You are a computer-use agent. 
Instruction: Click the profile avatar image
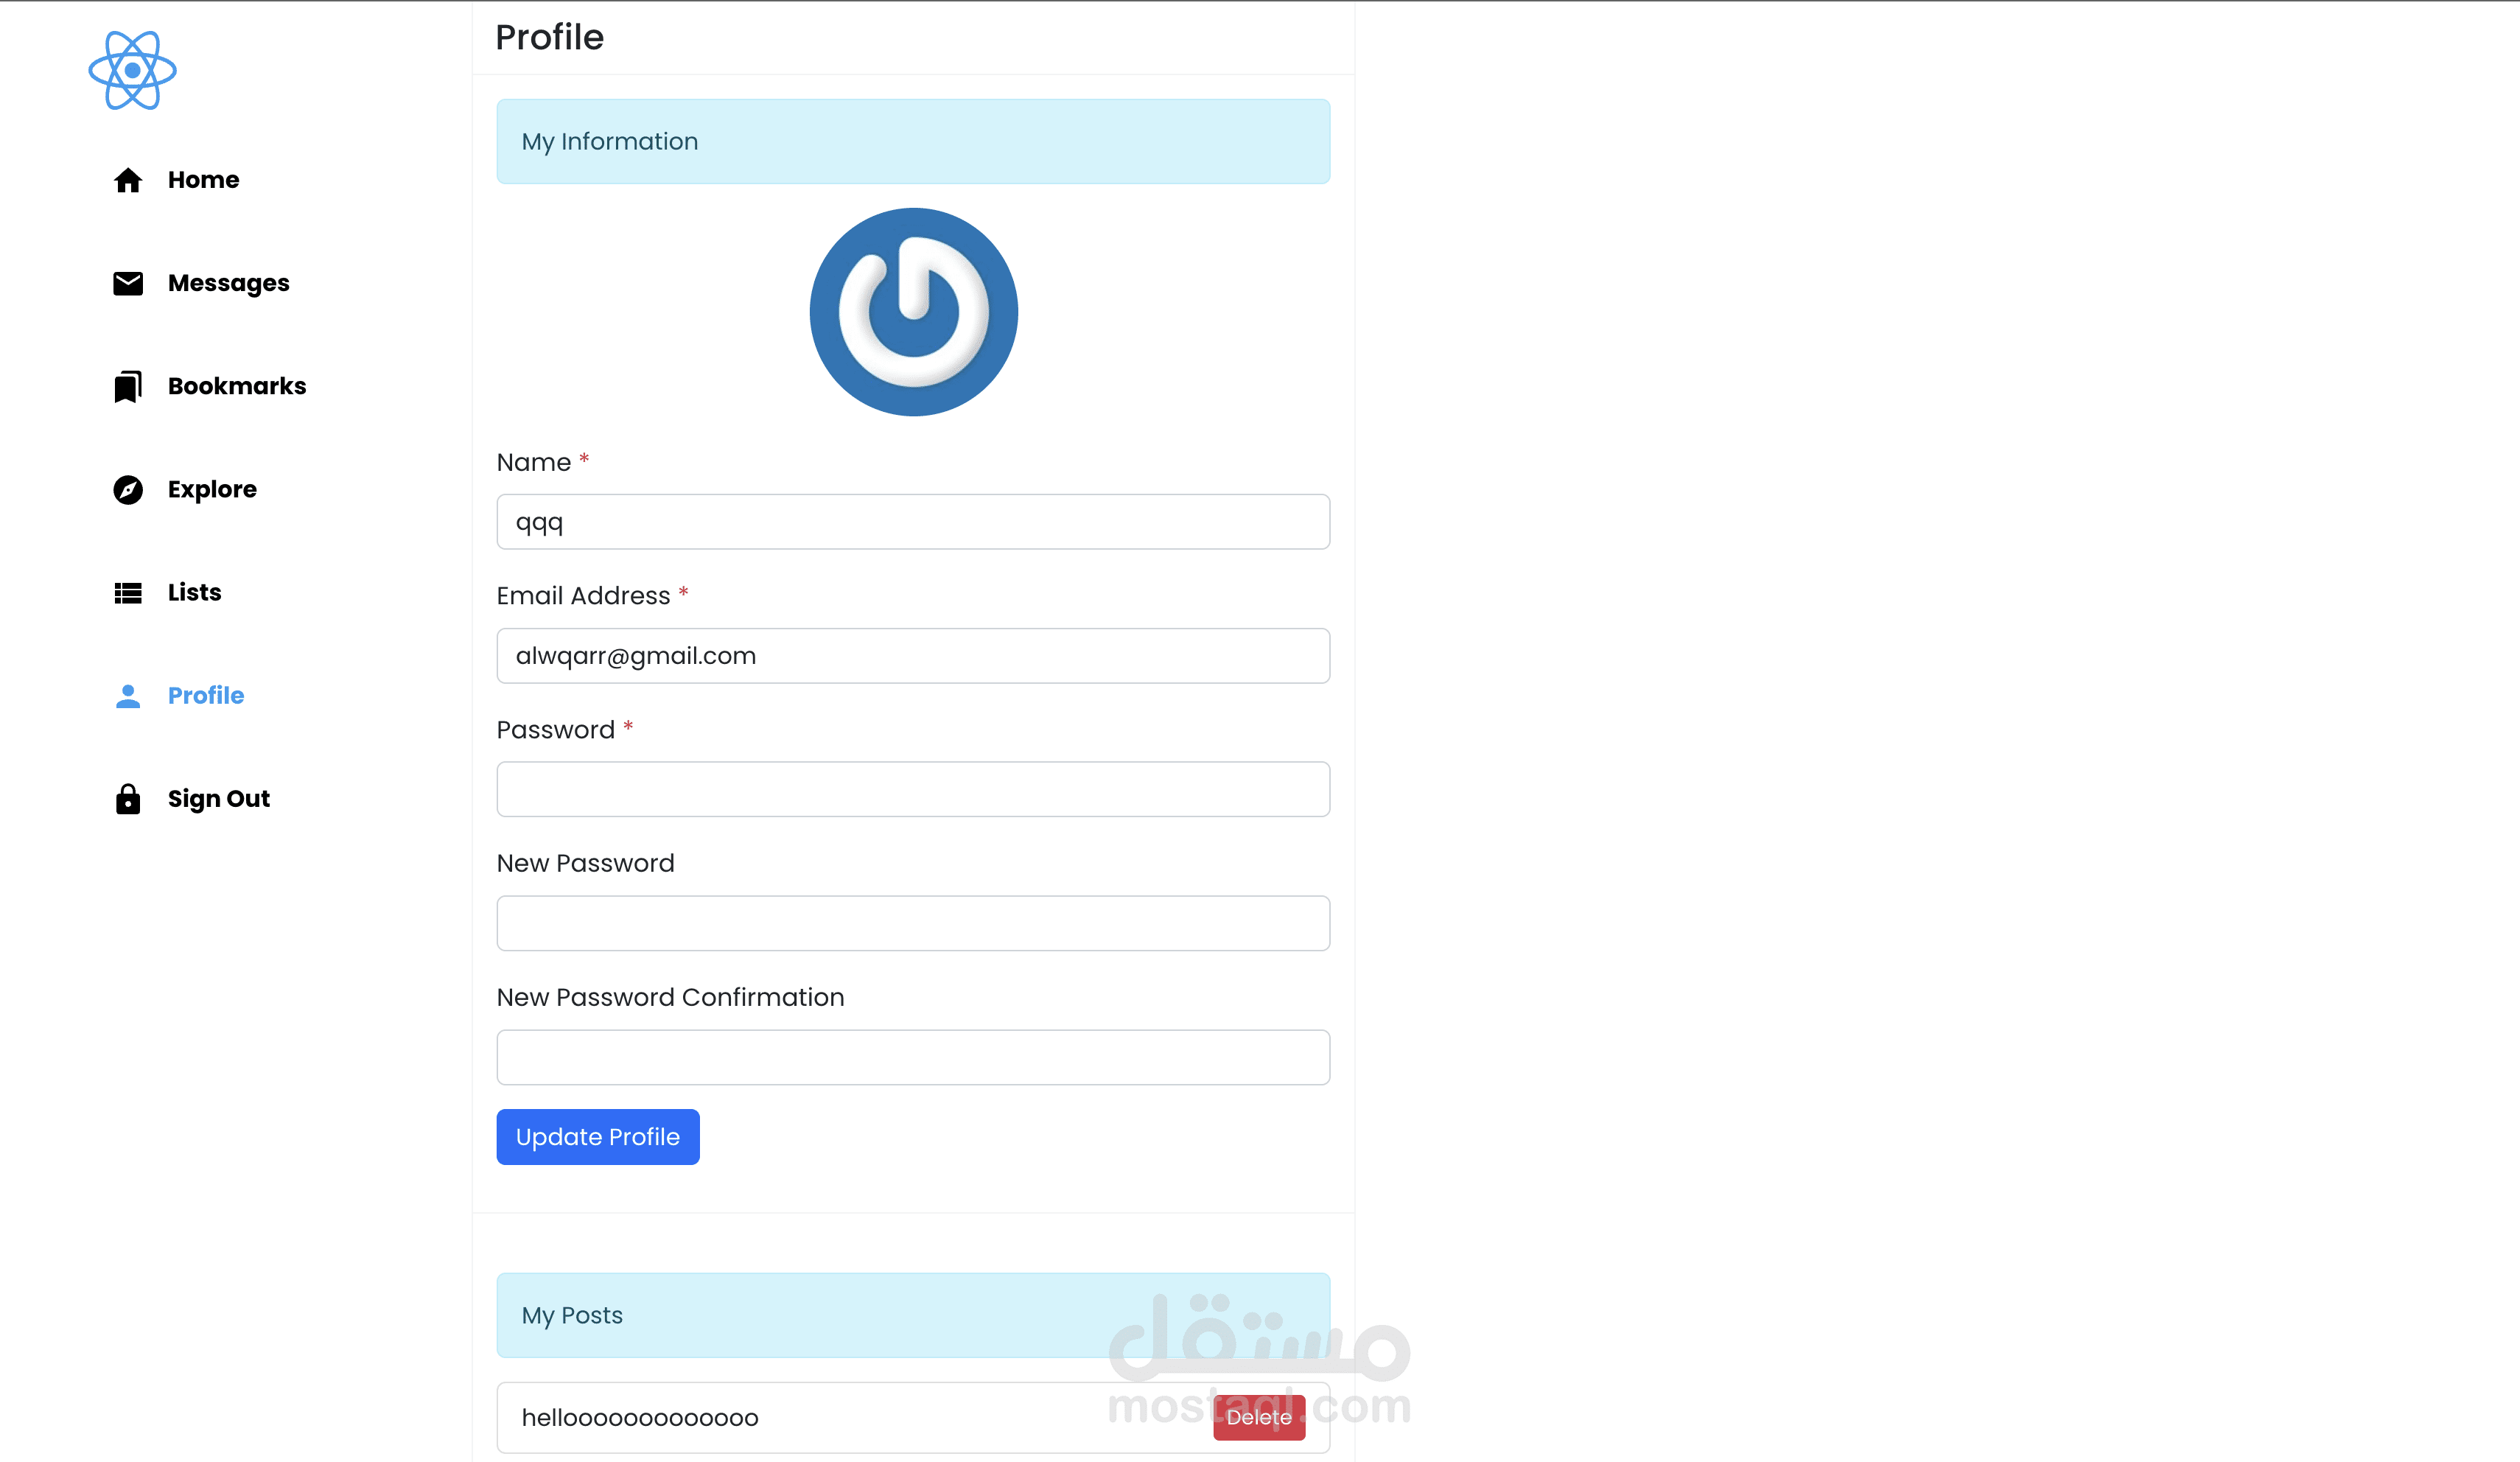[913, 312]
